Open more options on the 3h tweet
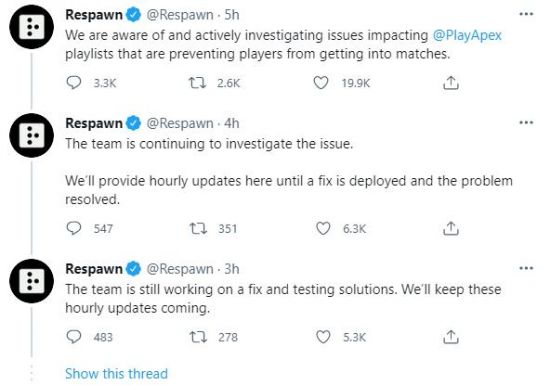550x385 pixels. pyautogui.click(x=526, y=268)
